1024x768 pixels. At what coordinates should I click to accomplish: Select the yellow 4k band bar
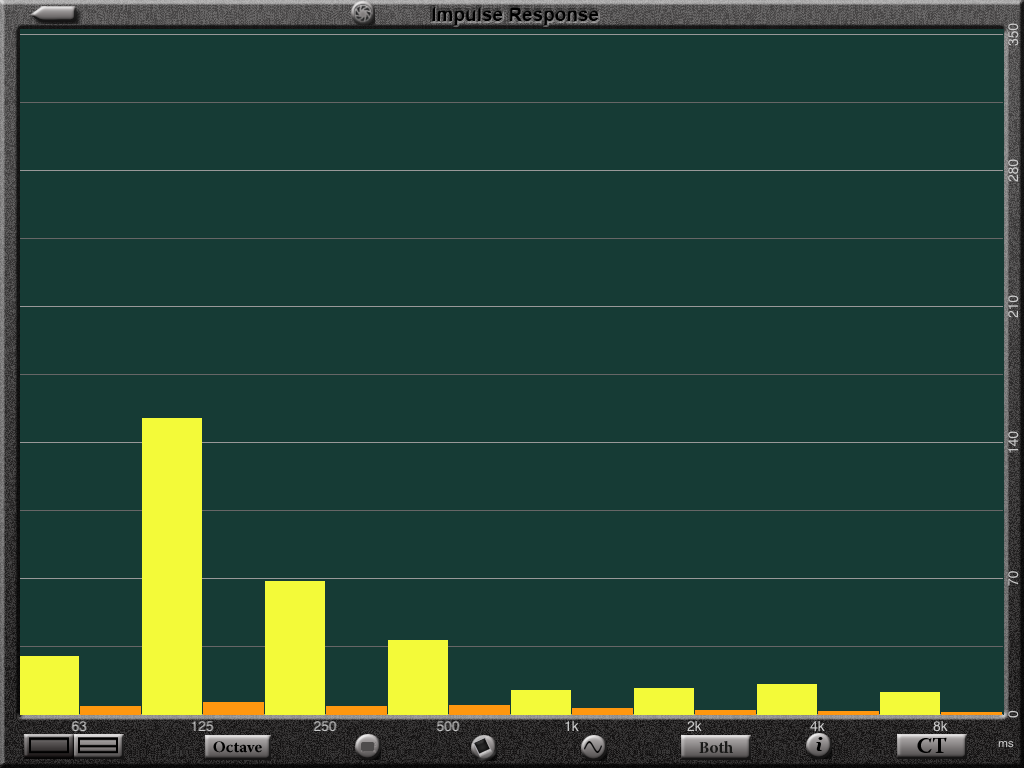[x=787, y=699]
